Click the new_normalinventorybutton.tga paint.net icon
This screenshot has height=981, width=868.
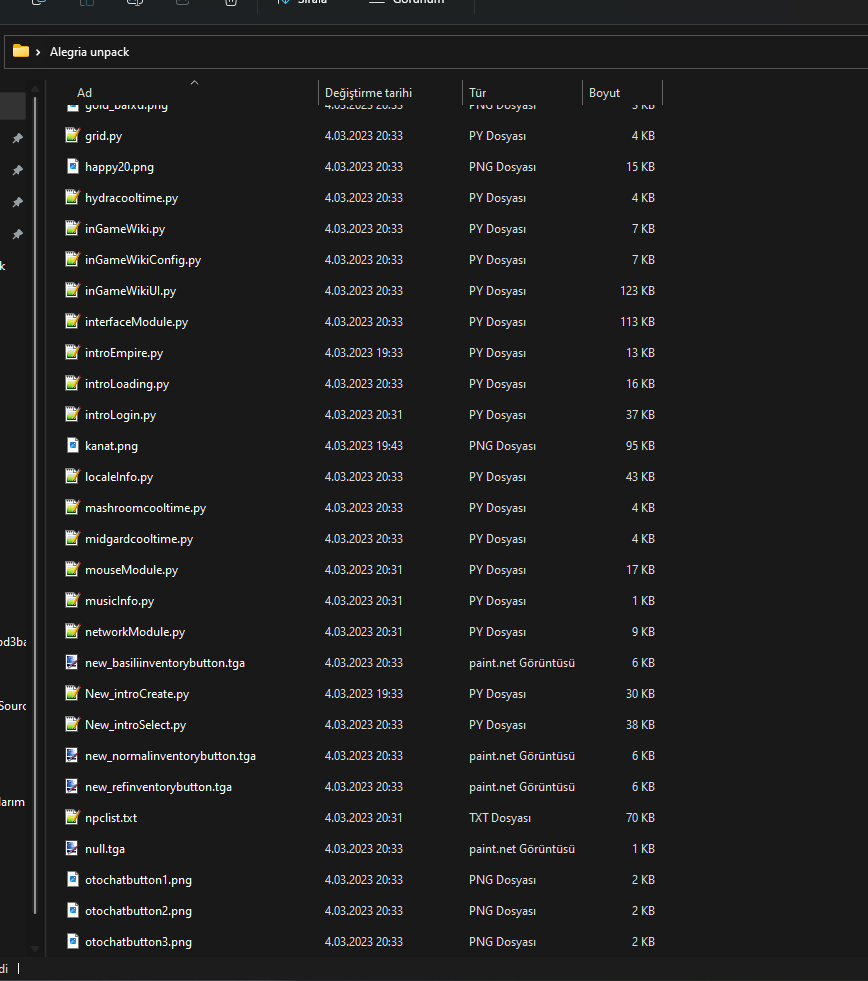[x=73, y=755]
